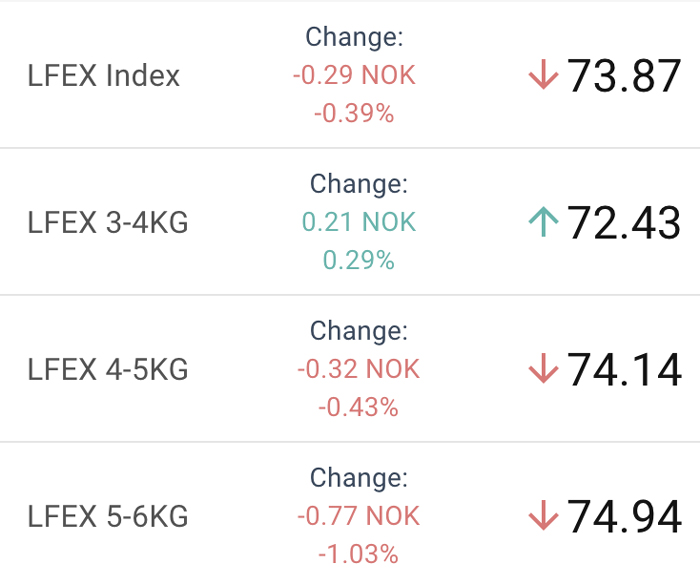The image size is (700, 585).
Task: Click the 72.43 price value
Action: point(624,222)
